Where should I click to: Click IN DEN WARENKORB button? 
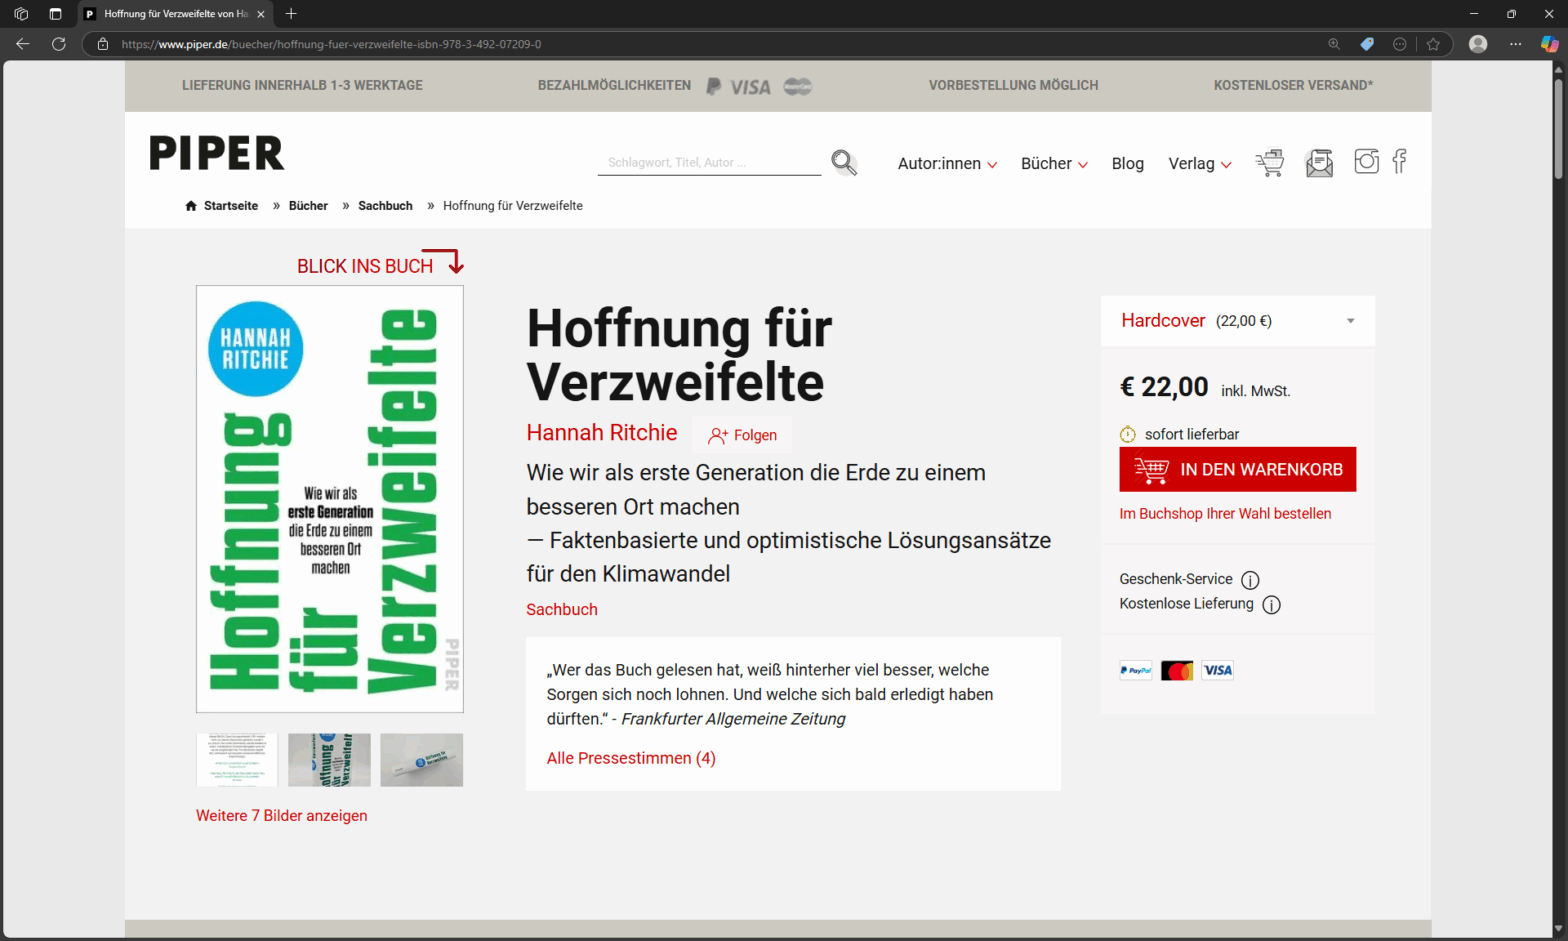tap(1238, 469)
